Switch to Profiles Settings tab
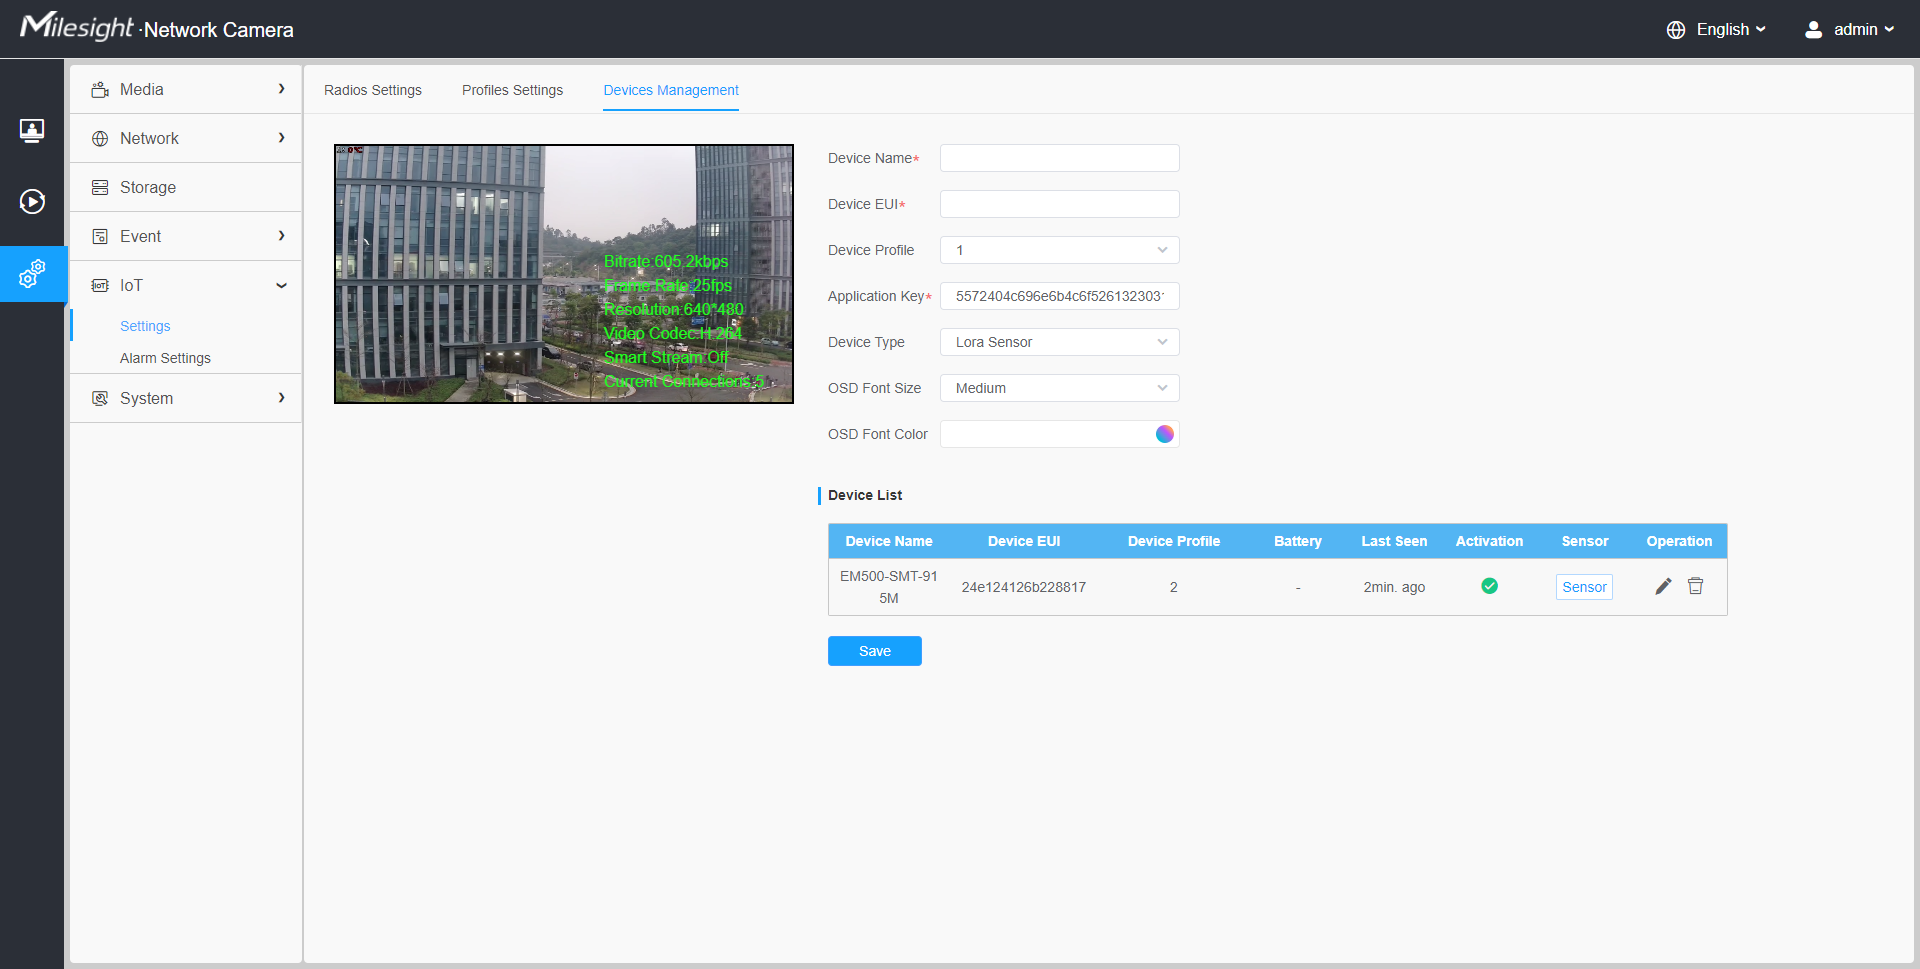1920x969 pixels. click(512, 90)
